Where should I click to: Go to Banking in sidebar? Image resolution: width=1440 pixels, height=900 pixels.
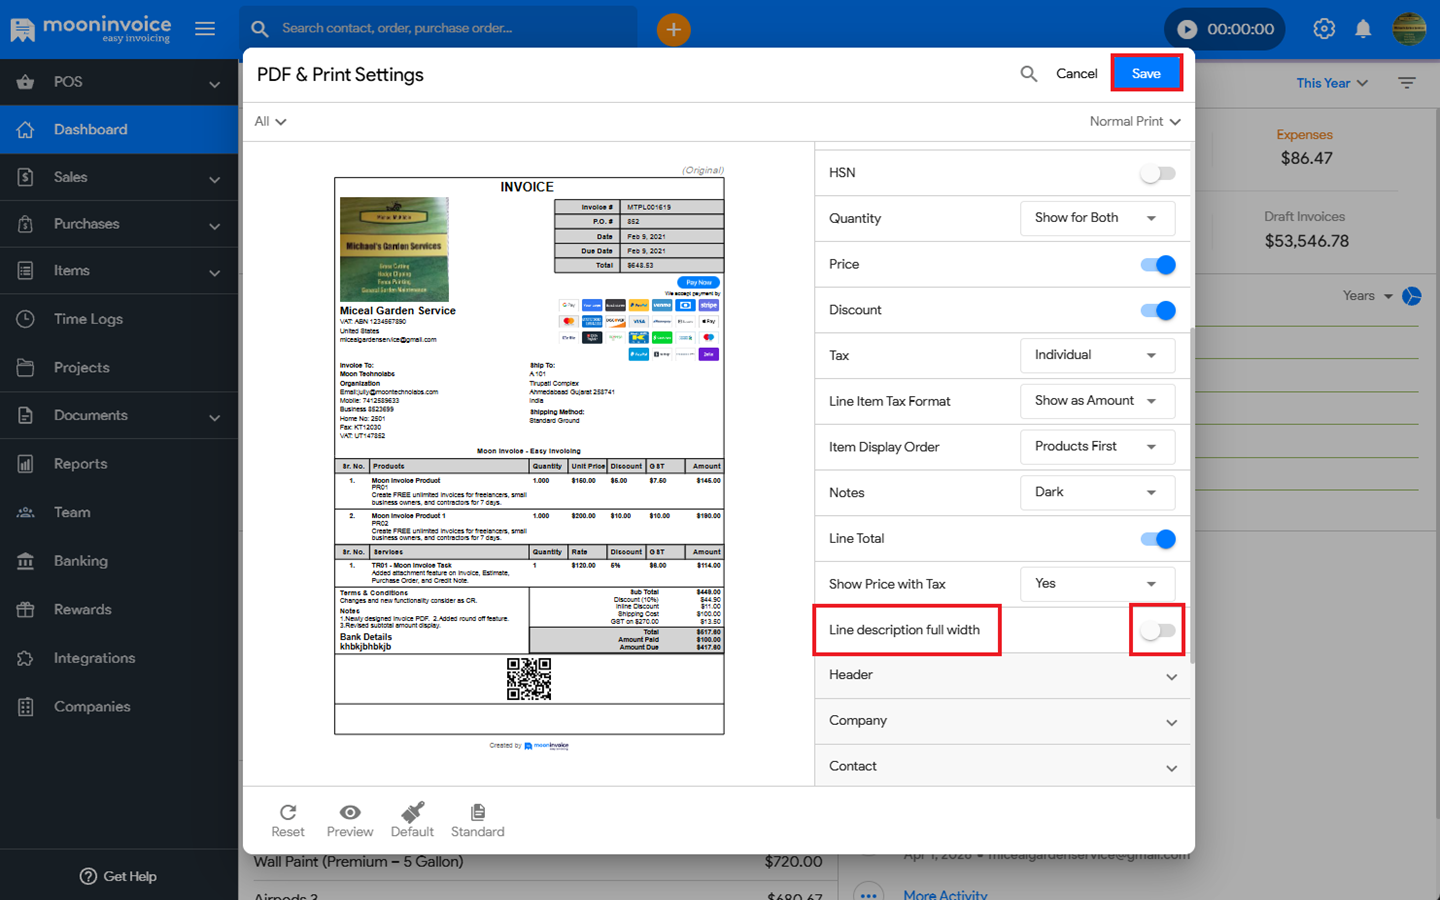coord(80,561)
